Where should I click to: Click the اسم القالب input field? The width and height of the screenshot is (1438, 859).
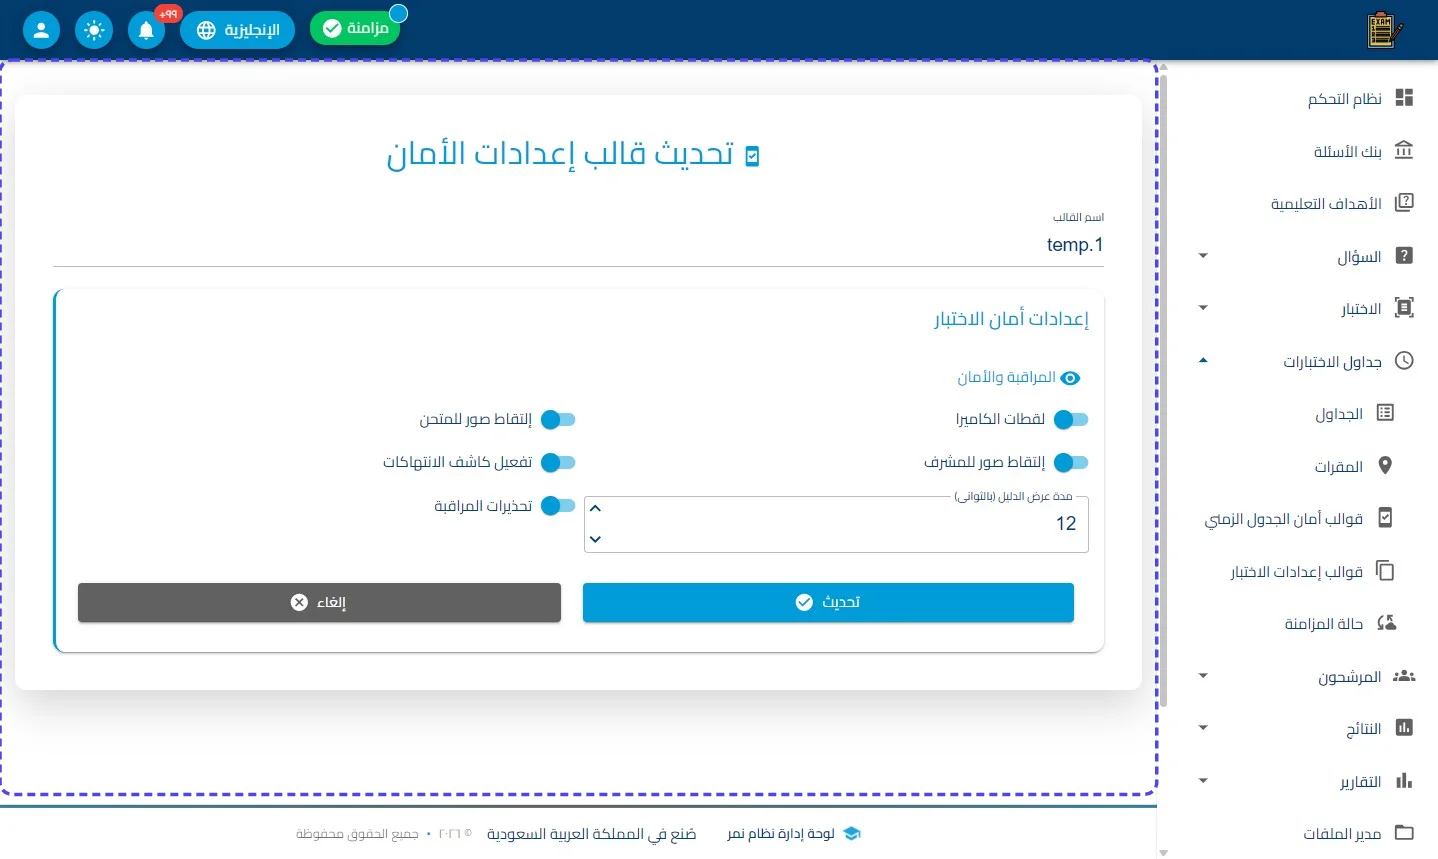[578, 245]
